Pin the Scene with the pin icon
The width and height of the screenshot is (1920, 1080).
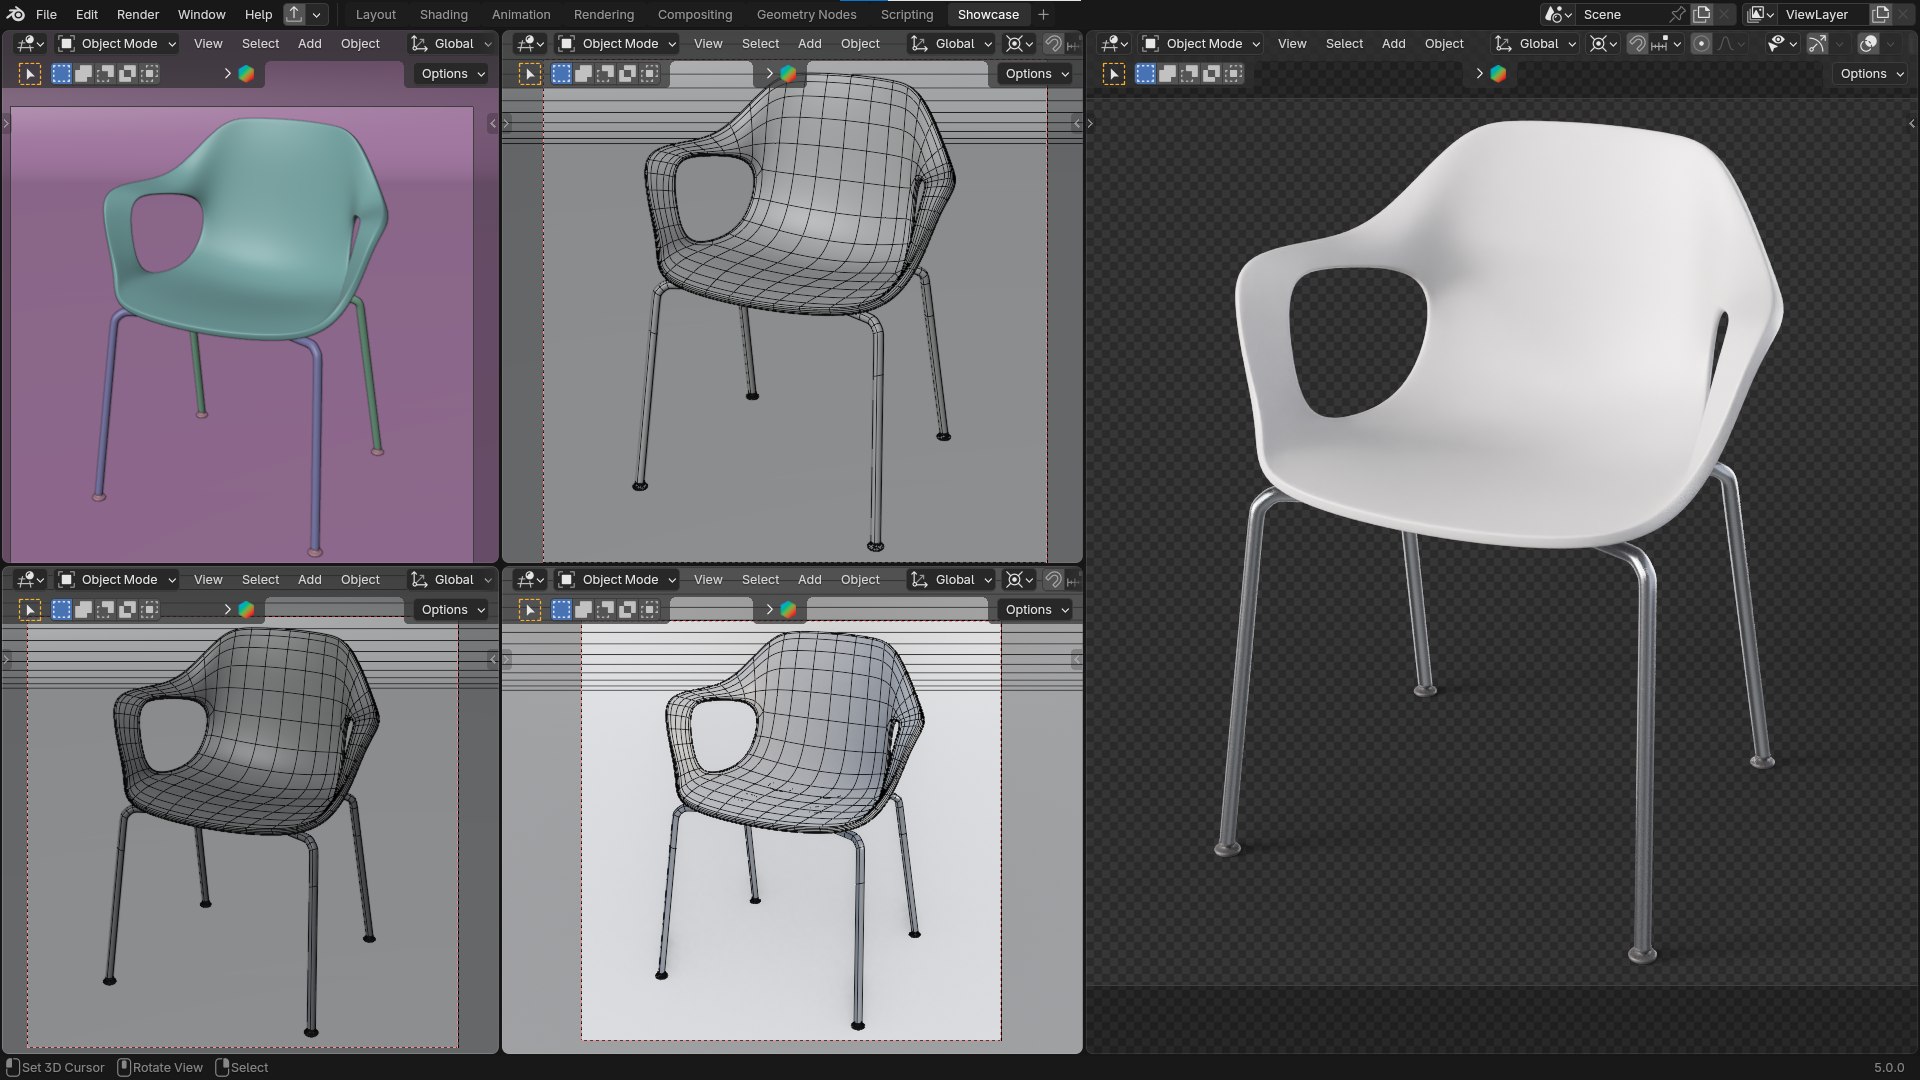(x=1677, y=14)
